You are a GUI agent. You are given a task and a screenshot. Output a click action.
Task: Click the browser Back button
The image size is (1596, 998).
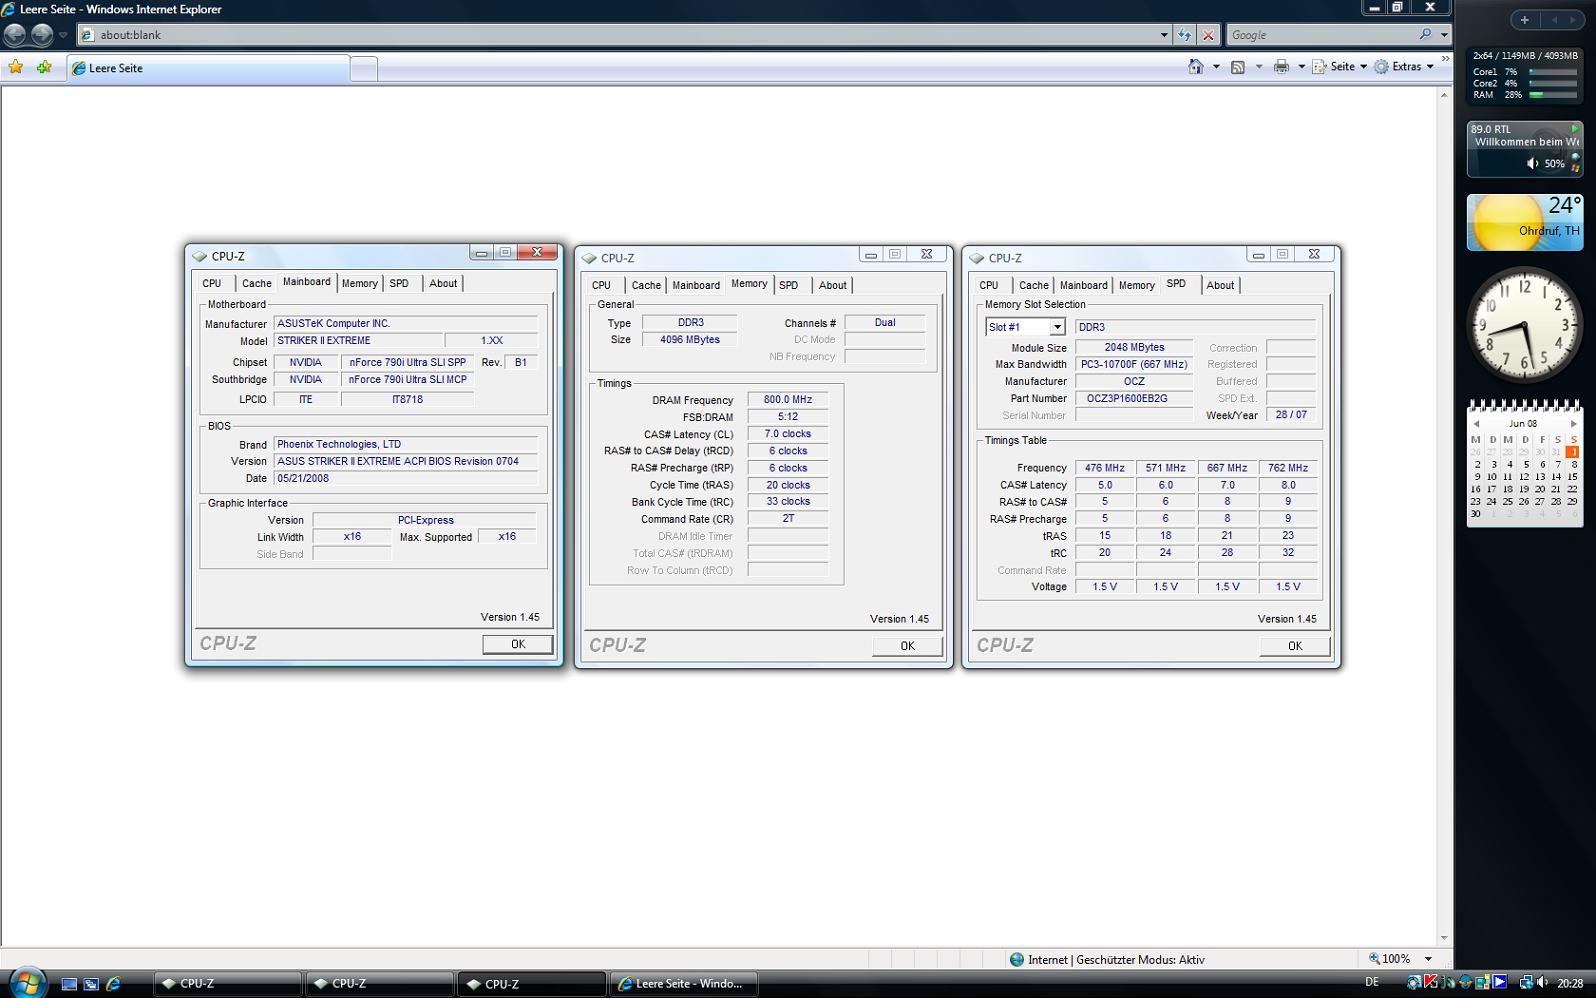15,35
